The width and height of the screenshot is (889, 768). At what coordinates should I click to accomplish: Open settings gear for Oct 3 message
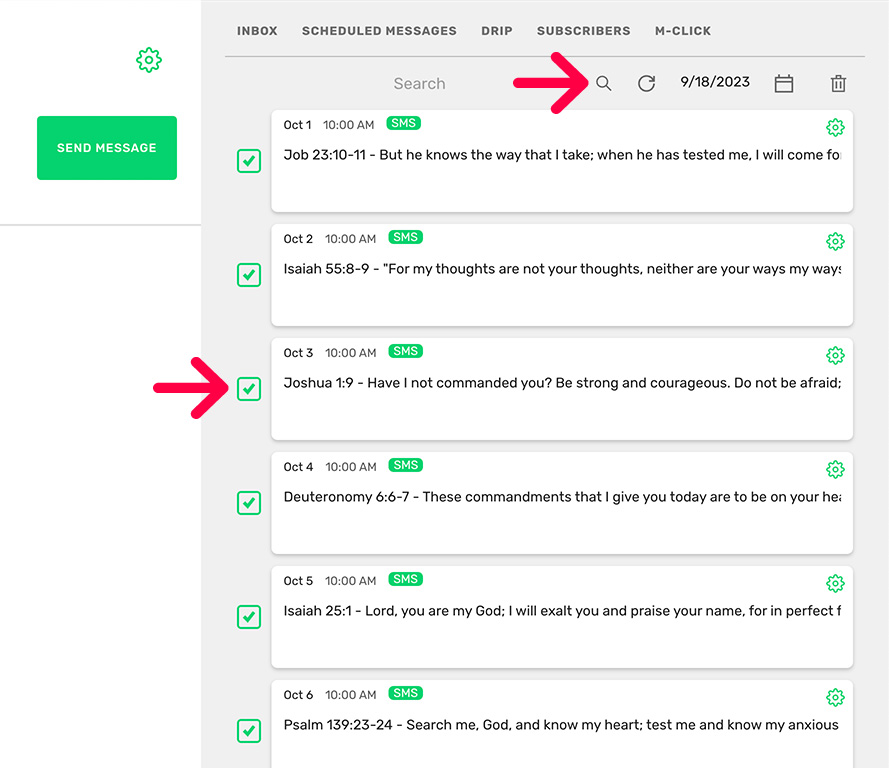click(x=835, y=355)
